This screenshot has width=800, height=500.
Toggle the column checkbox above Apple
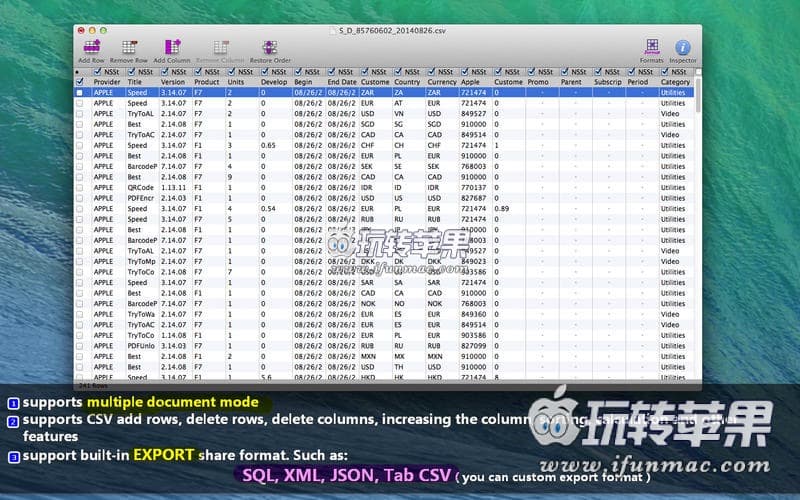tap(465, 72)
